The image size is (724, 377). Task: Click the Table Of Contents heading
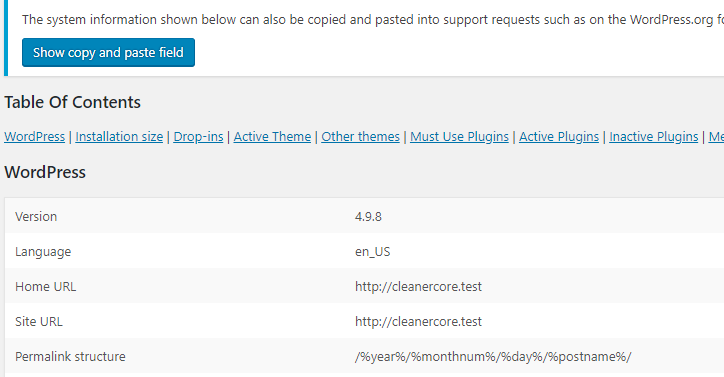pos(72,102)
